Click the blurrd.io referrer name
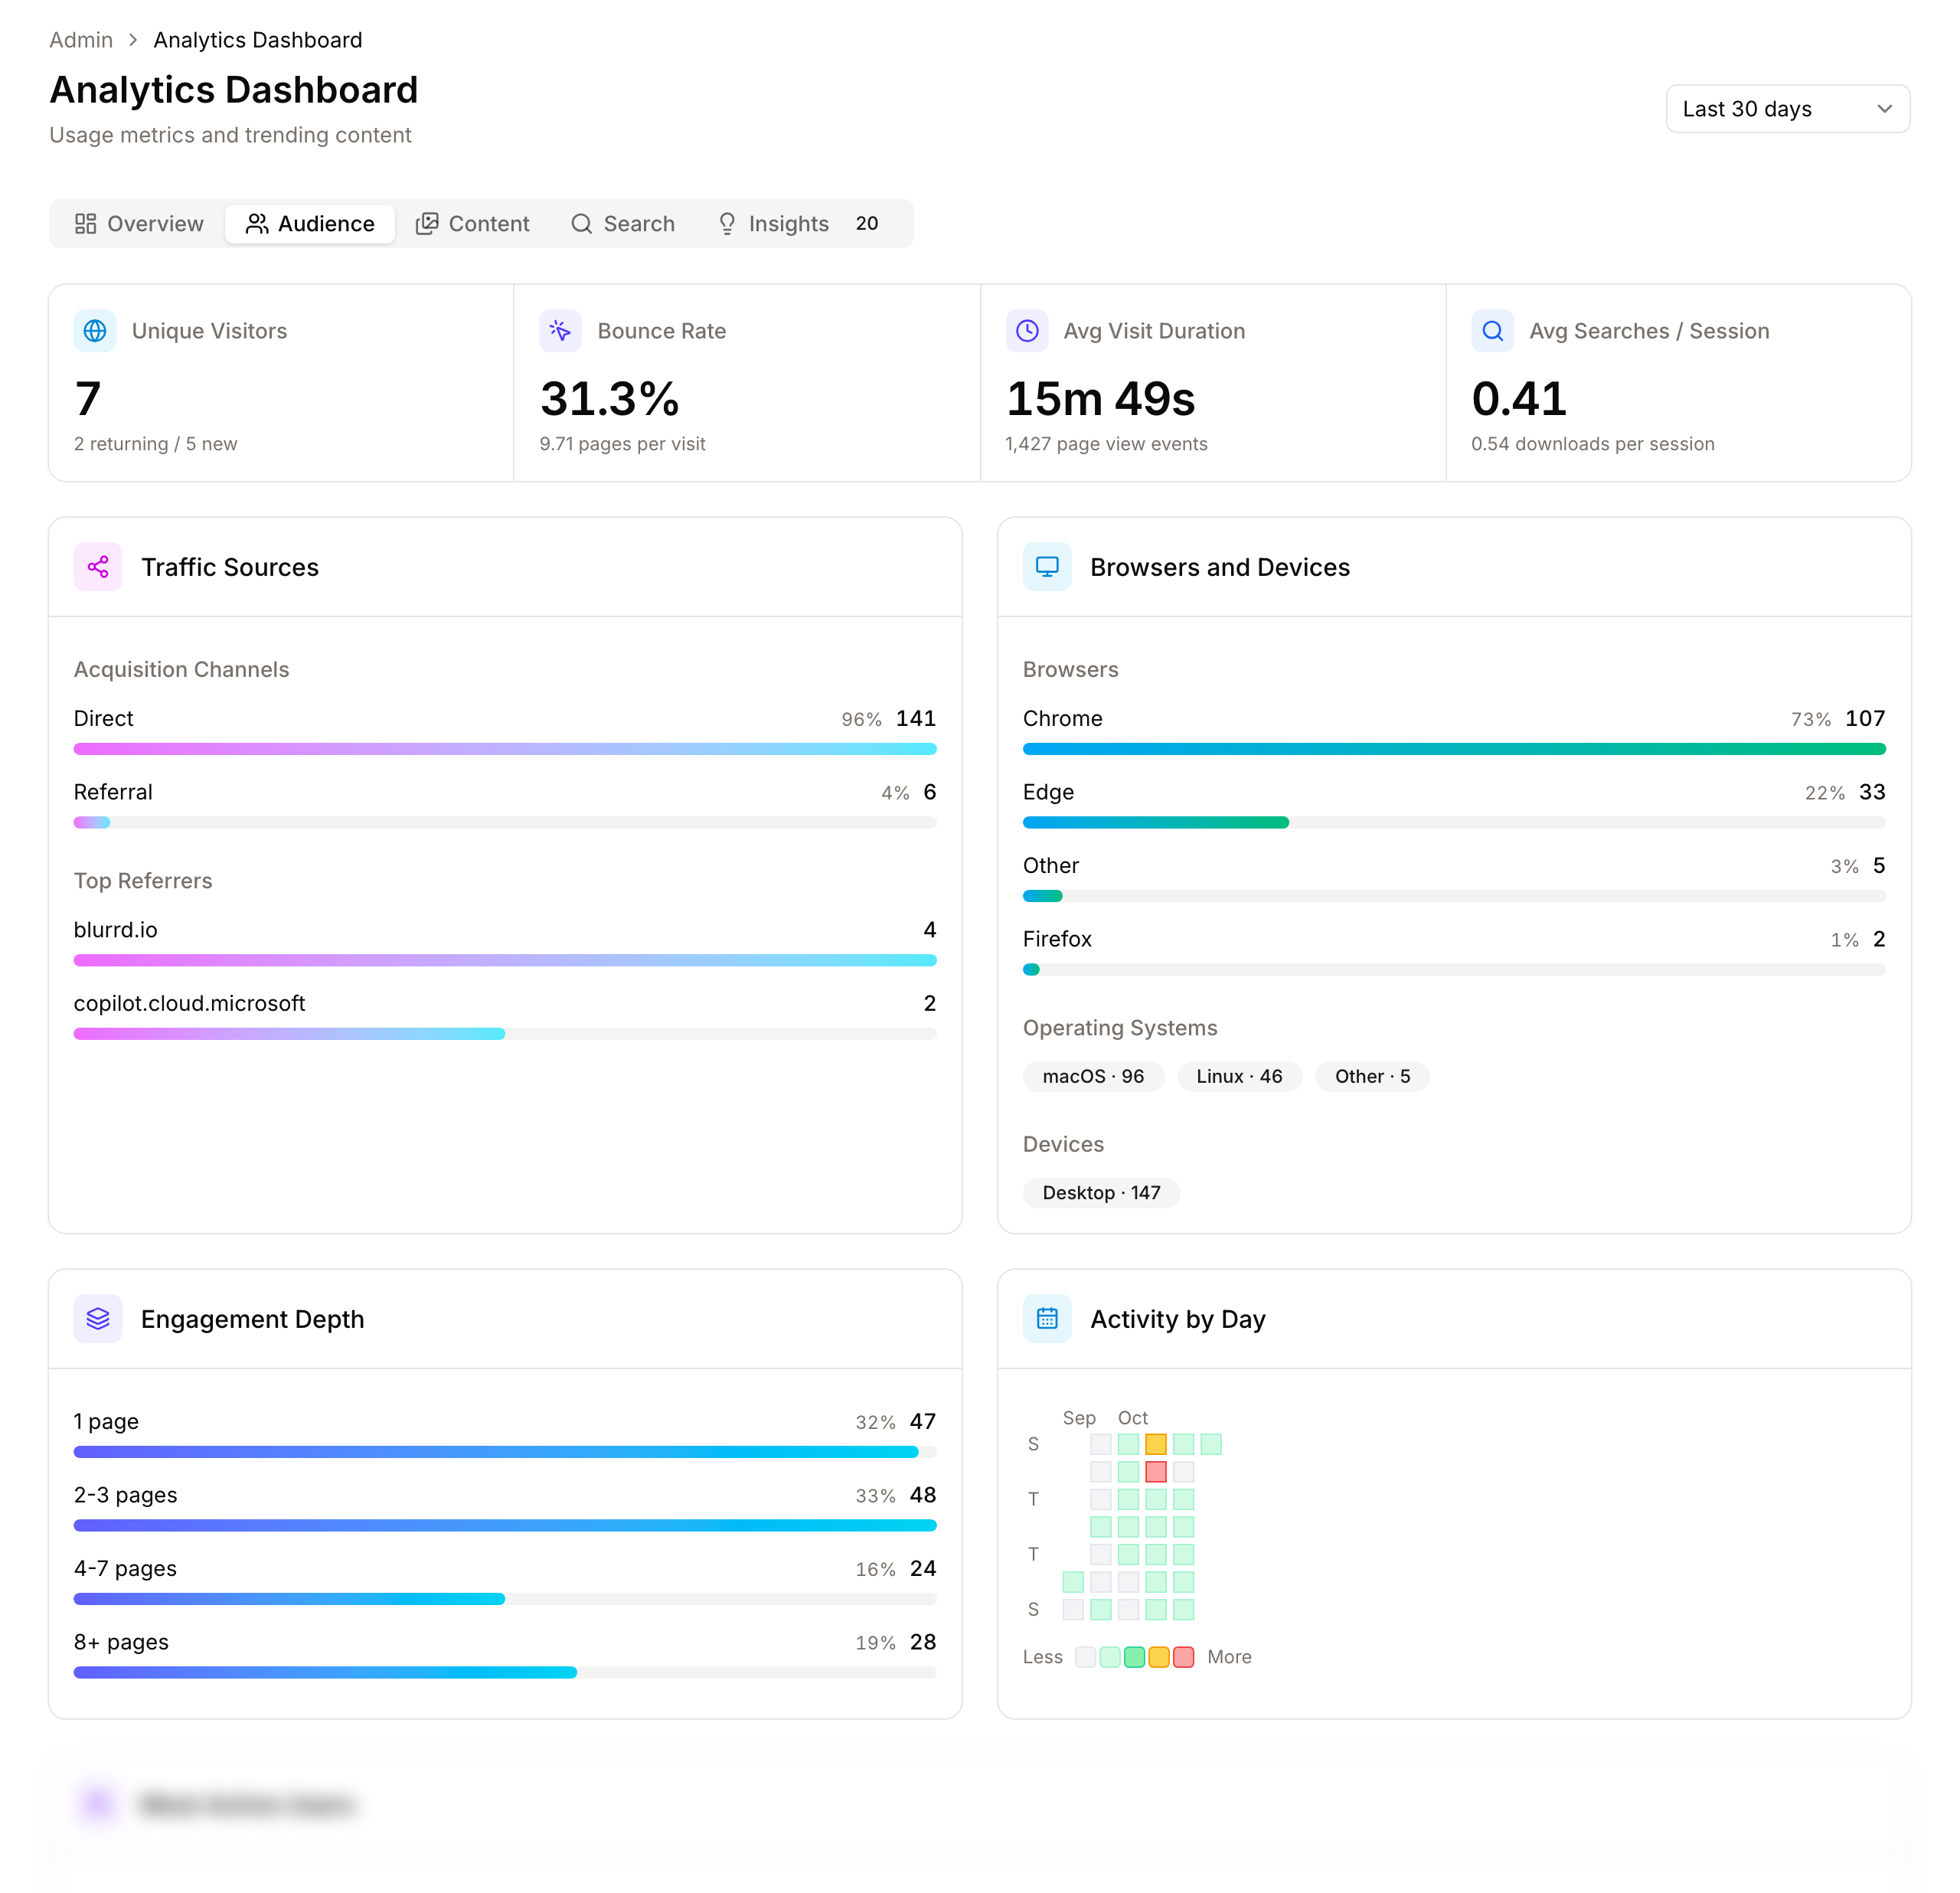 tap(116, 930)
